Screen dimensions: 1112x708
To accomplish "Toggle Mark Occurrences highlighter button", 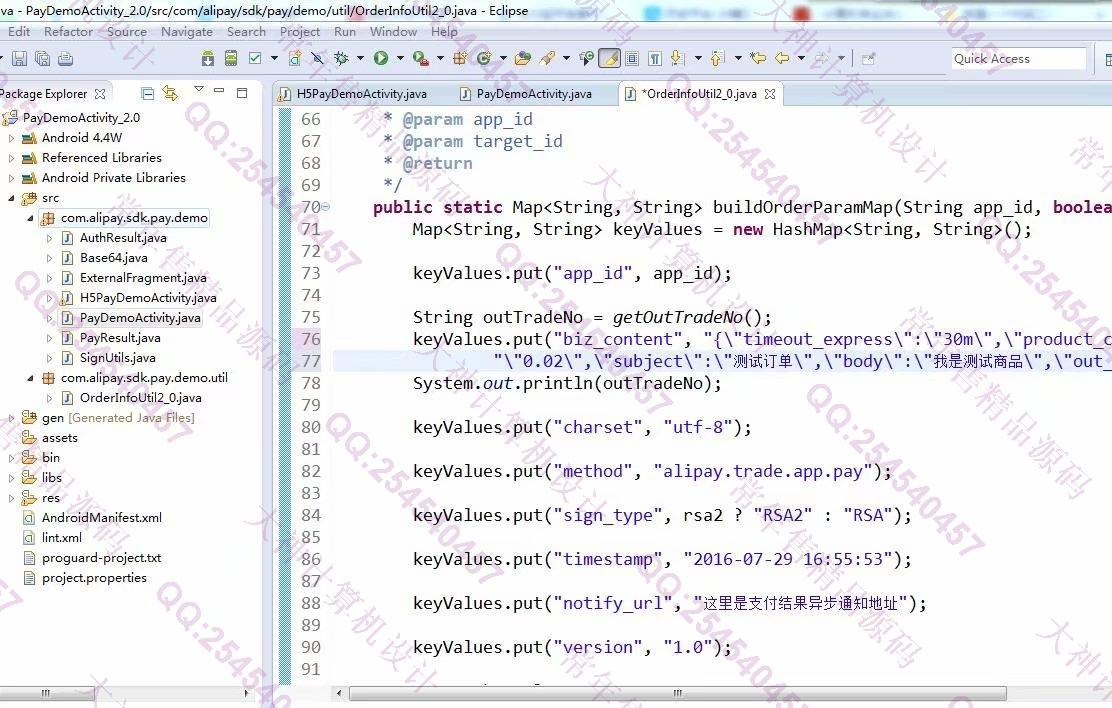I will pyautogui.click(x=609, y=59).
